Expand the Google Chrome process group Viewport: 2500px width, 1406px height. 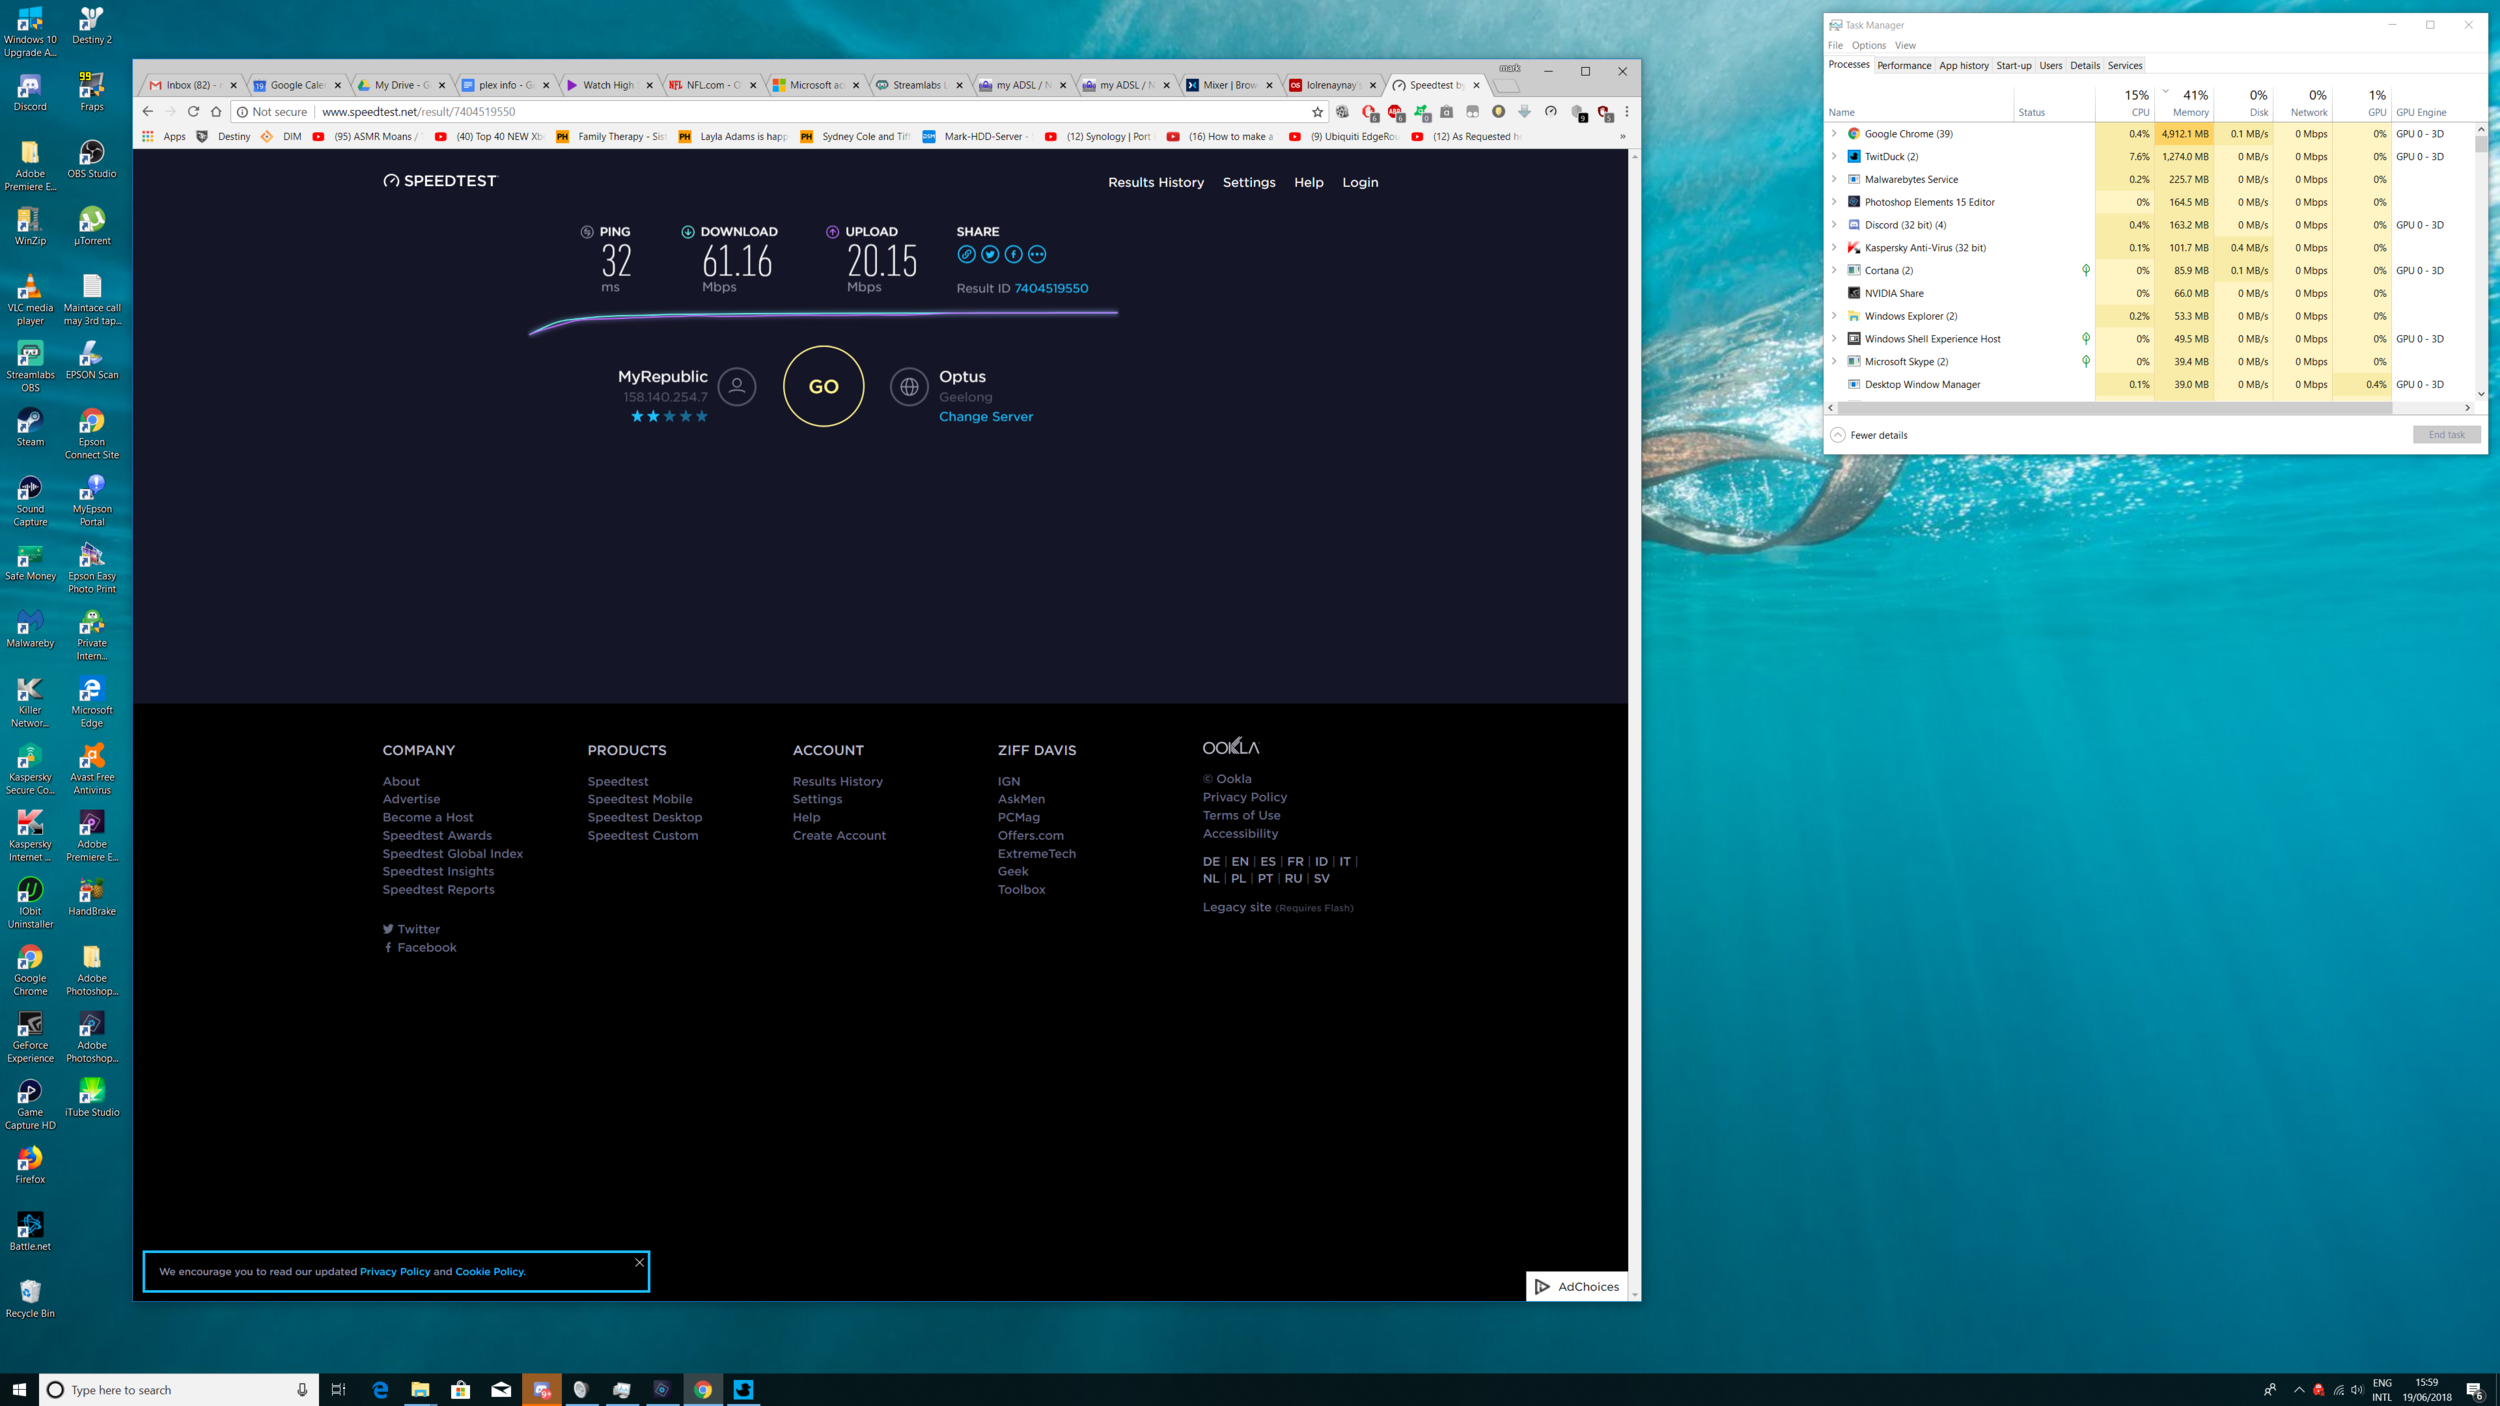(1834, 133)
